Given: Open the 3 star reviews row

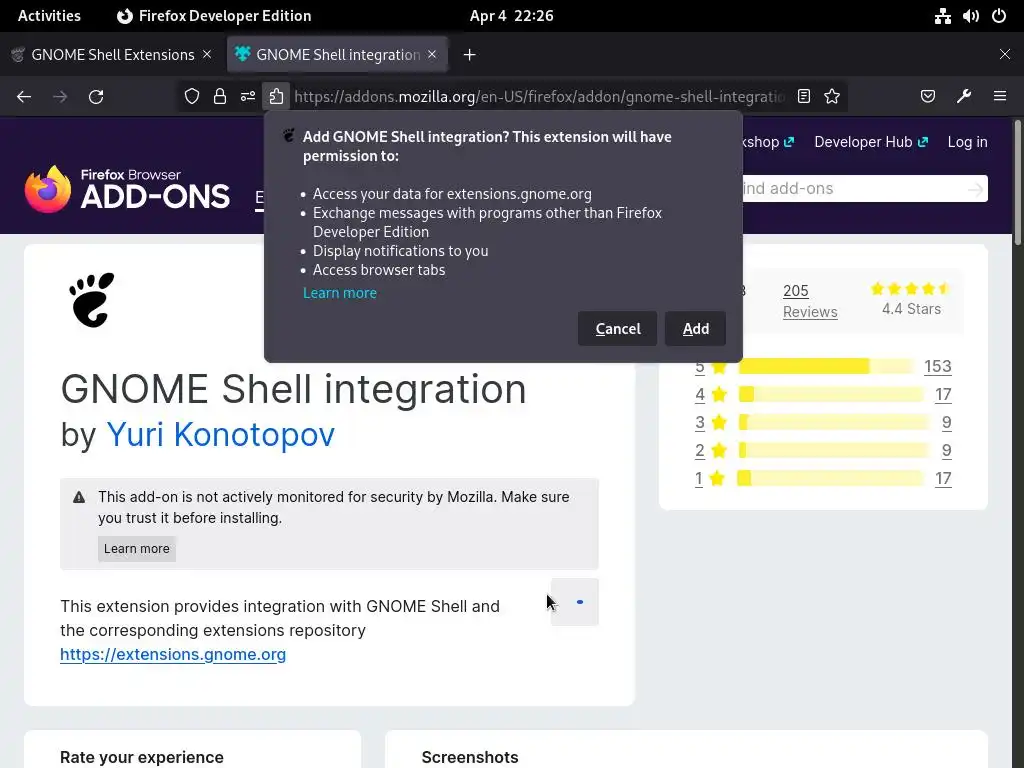Looking at the screenshot, I should 823,423.
